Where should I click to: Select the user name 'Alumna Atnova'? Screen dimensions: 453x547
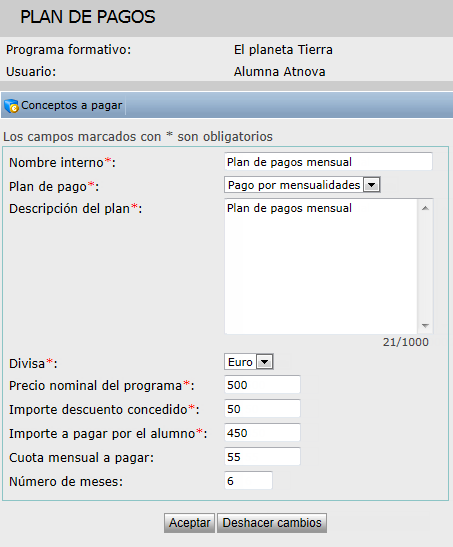[280, 72]
